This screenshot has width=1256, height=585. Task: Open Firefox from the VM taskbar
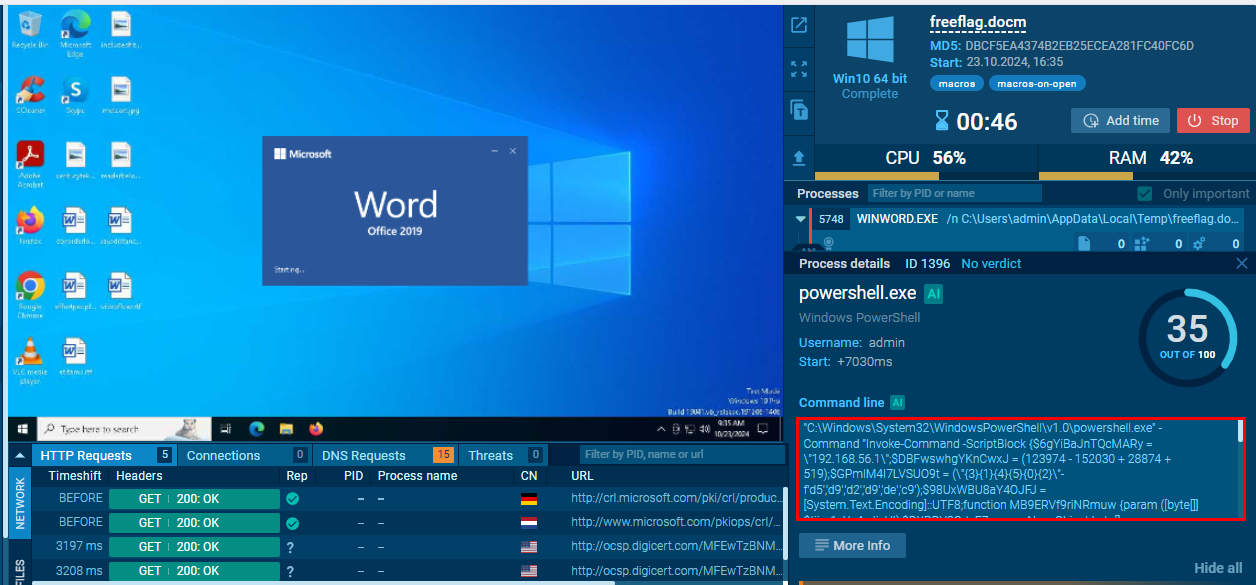coord(316,429)
